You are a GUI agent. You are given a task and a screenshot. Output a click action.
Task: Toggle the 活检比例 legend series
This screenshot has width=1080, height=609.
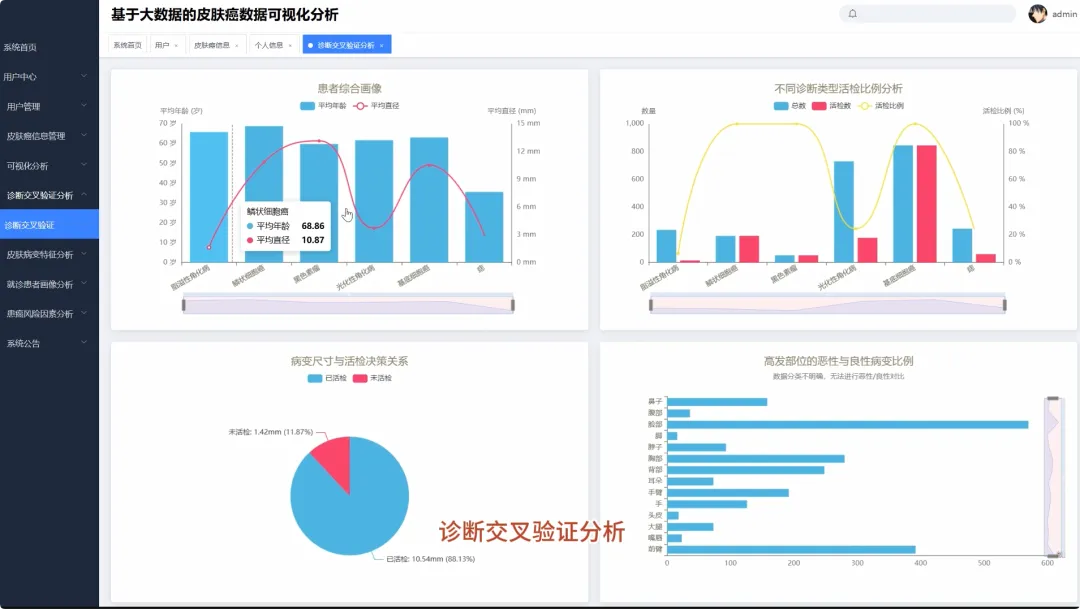click(x=881, y=106)
